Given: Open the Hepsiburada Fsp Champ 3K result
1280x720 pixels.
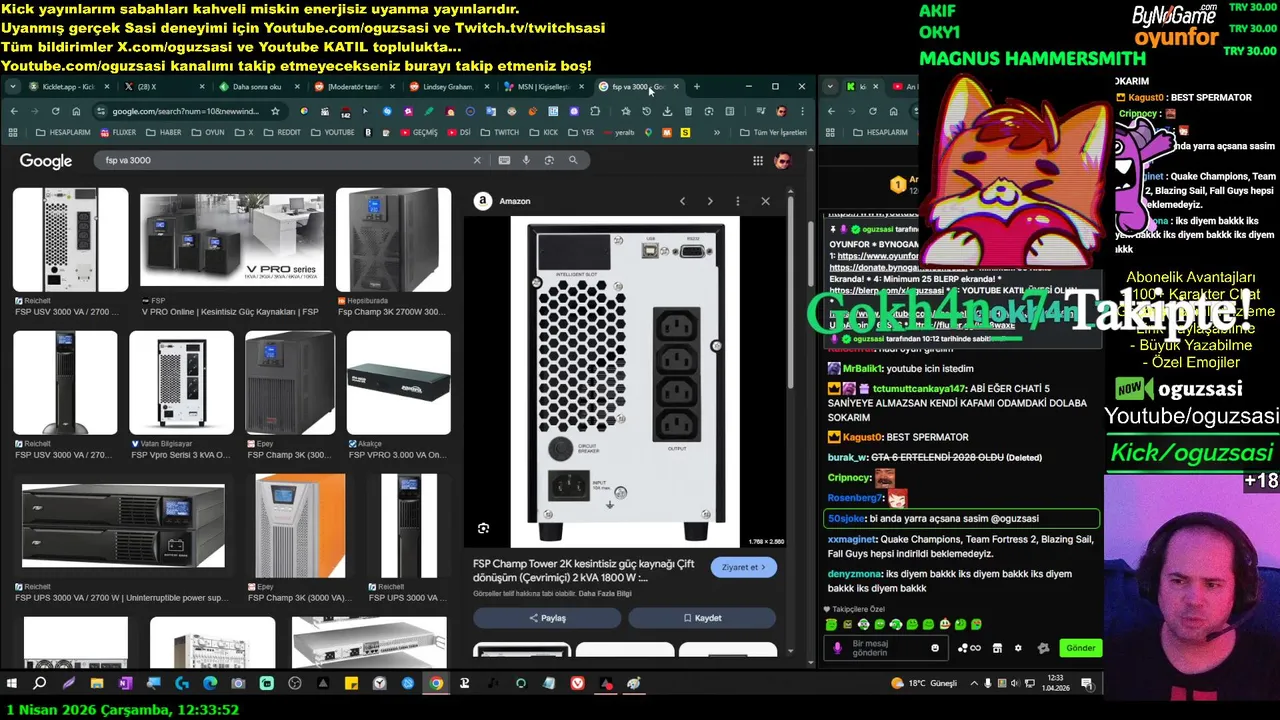Looking at the screenshot, I should [x=393, y=240].
